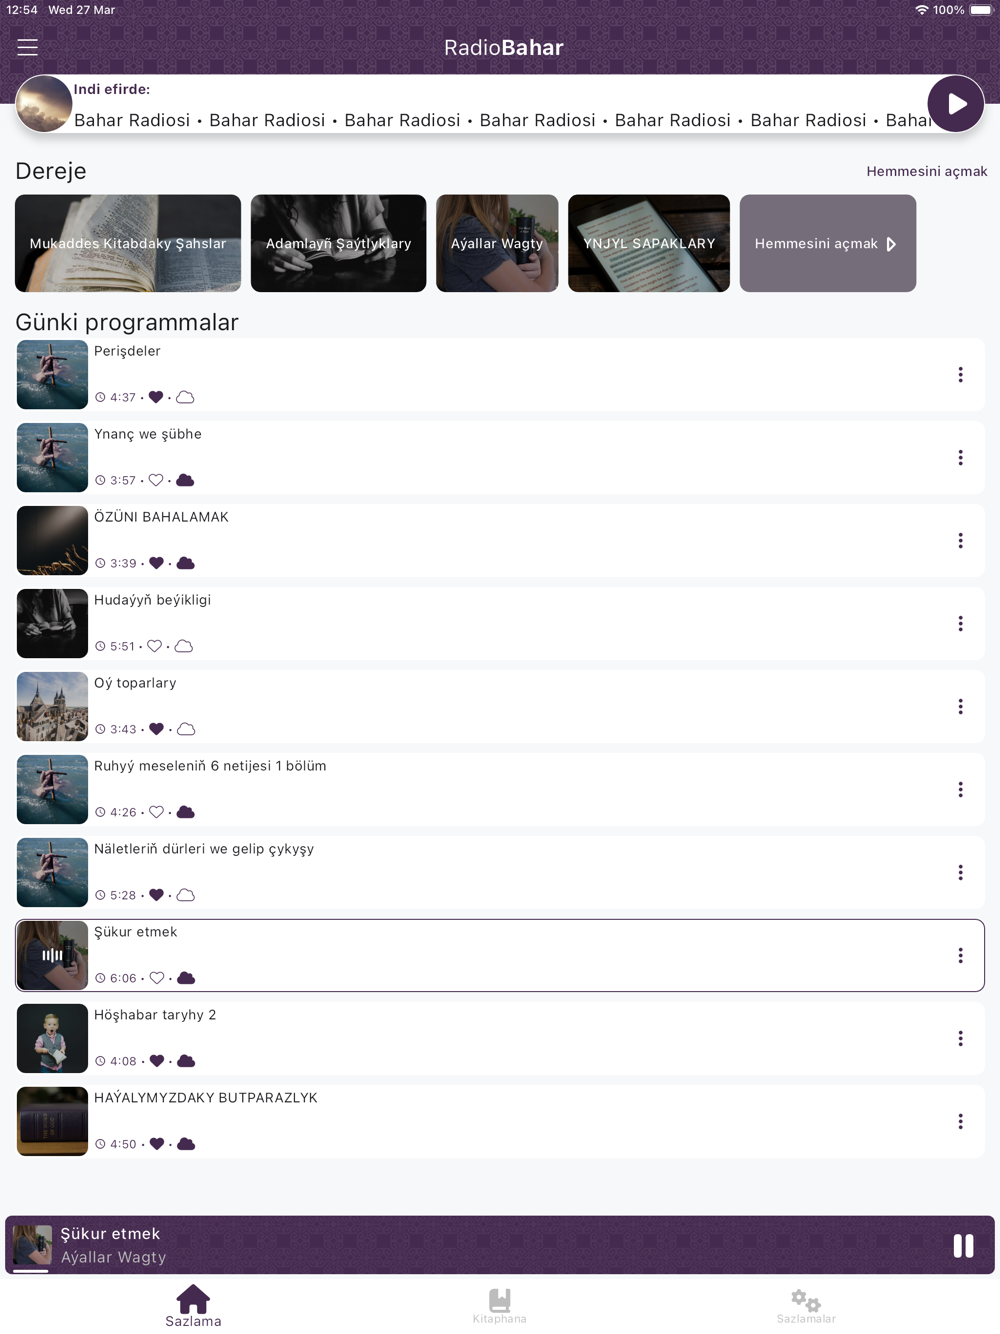
Task: Download Perişdeler via cloud icon
Action: pos(185,397)
